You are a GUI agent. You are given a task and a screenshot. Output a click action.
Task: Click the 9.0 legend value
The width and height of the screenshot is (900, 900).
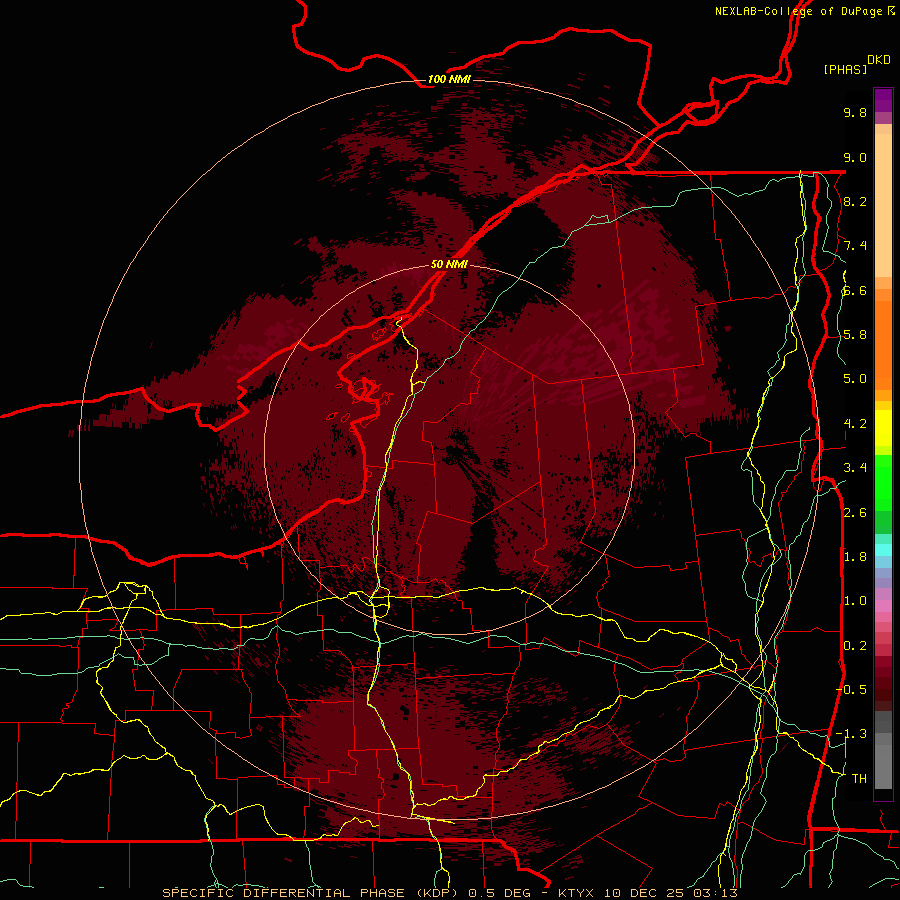pos(855,157)
